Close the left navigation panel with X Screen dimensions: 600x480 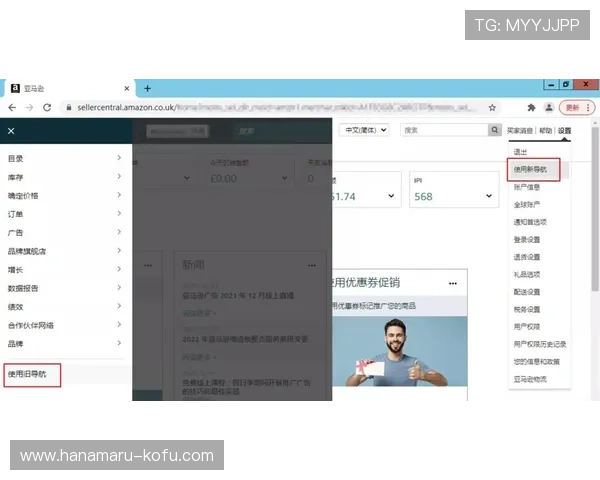(11, 131)
